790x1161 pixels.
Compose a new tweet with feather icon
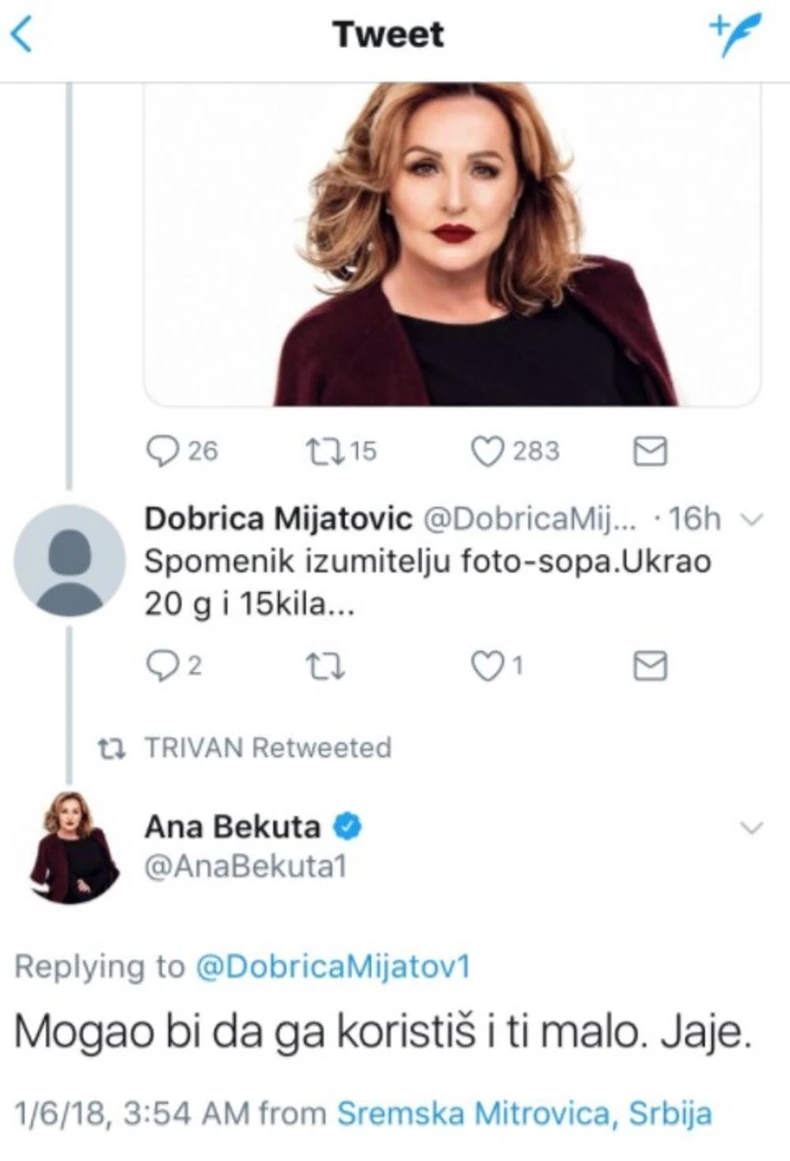[736, 34]
